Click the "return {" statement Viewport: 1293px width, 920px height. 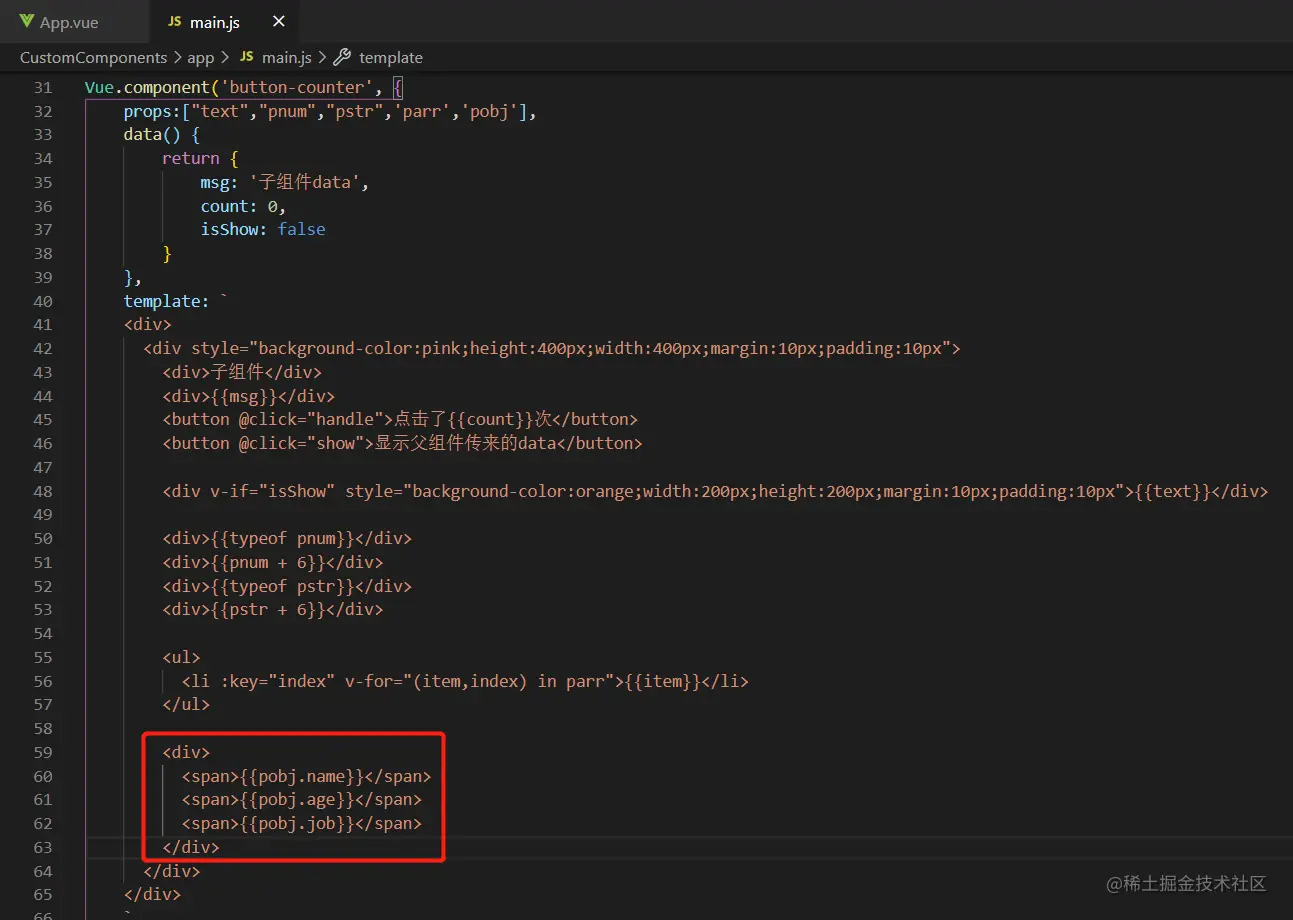(x=200, y=158)
